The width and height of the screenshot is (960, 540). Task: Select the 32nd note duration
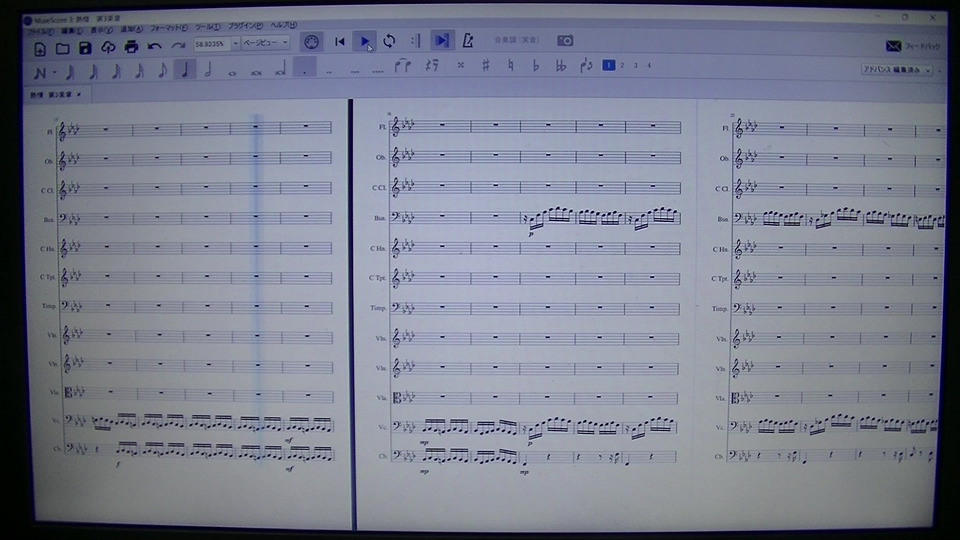pyautogui.click(x=116, y=72)
